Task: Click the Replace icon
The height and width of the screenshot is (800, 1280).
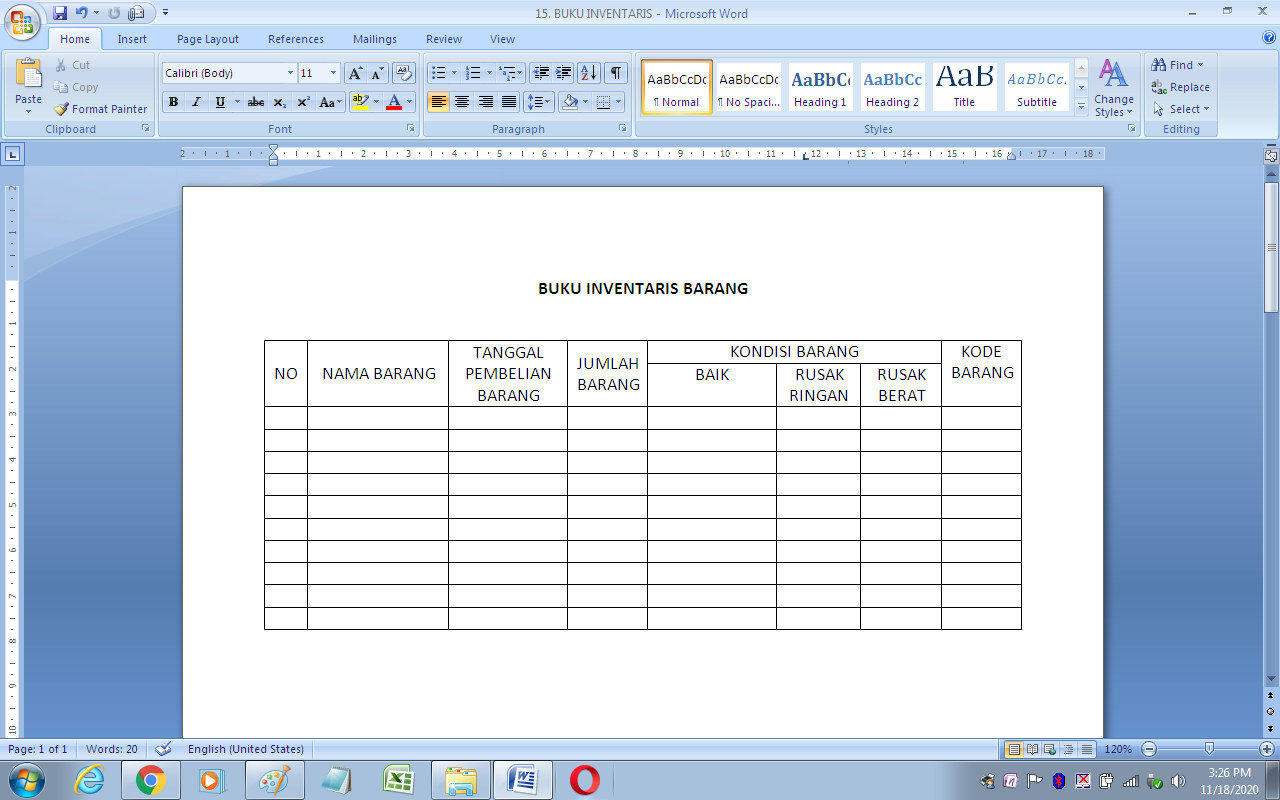Action: tap(1159, 87)
